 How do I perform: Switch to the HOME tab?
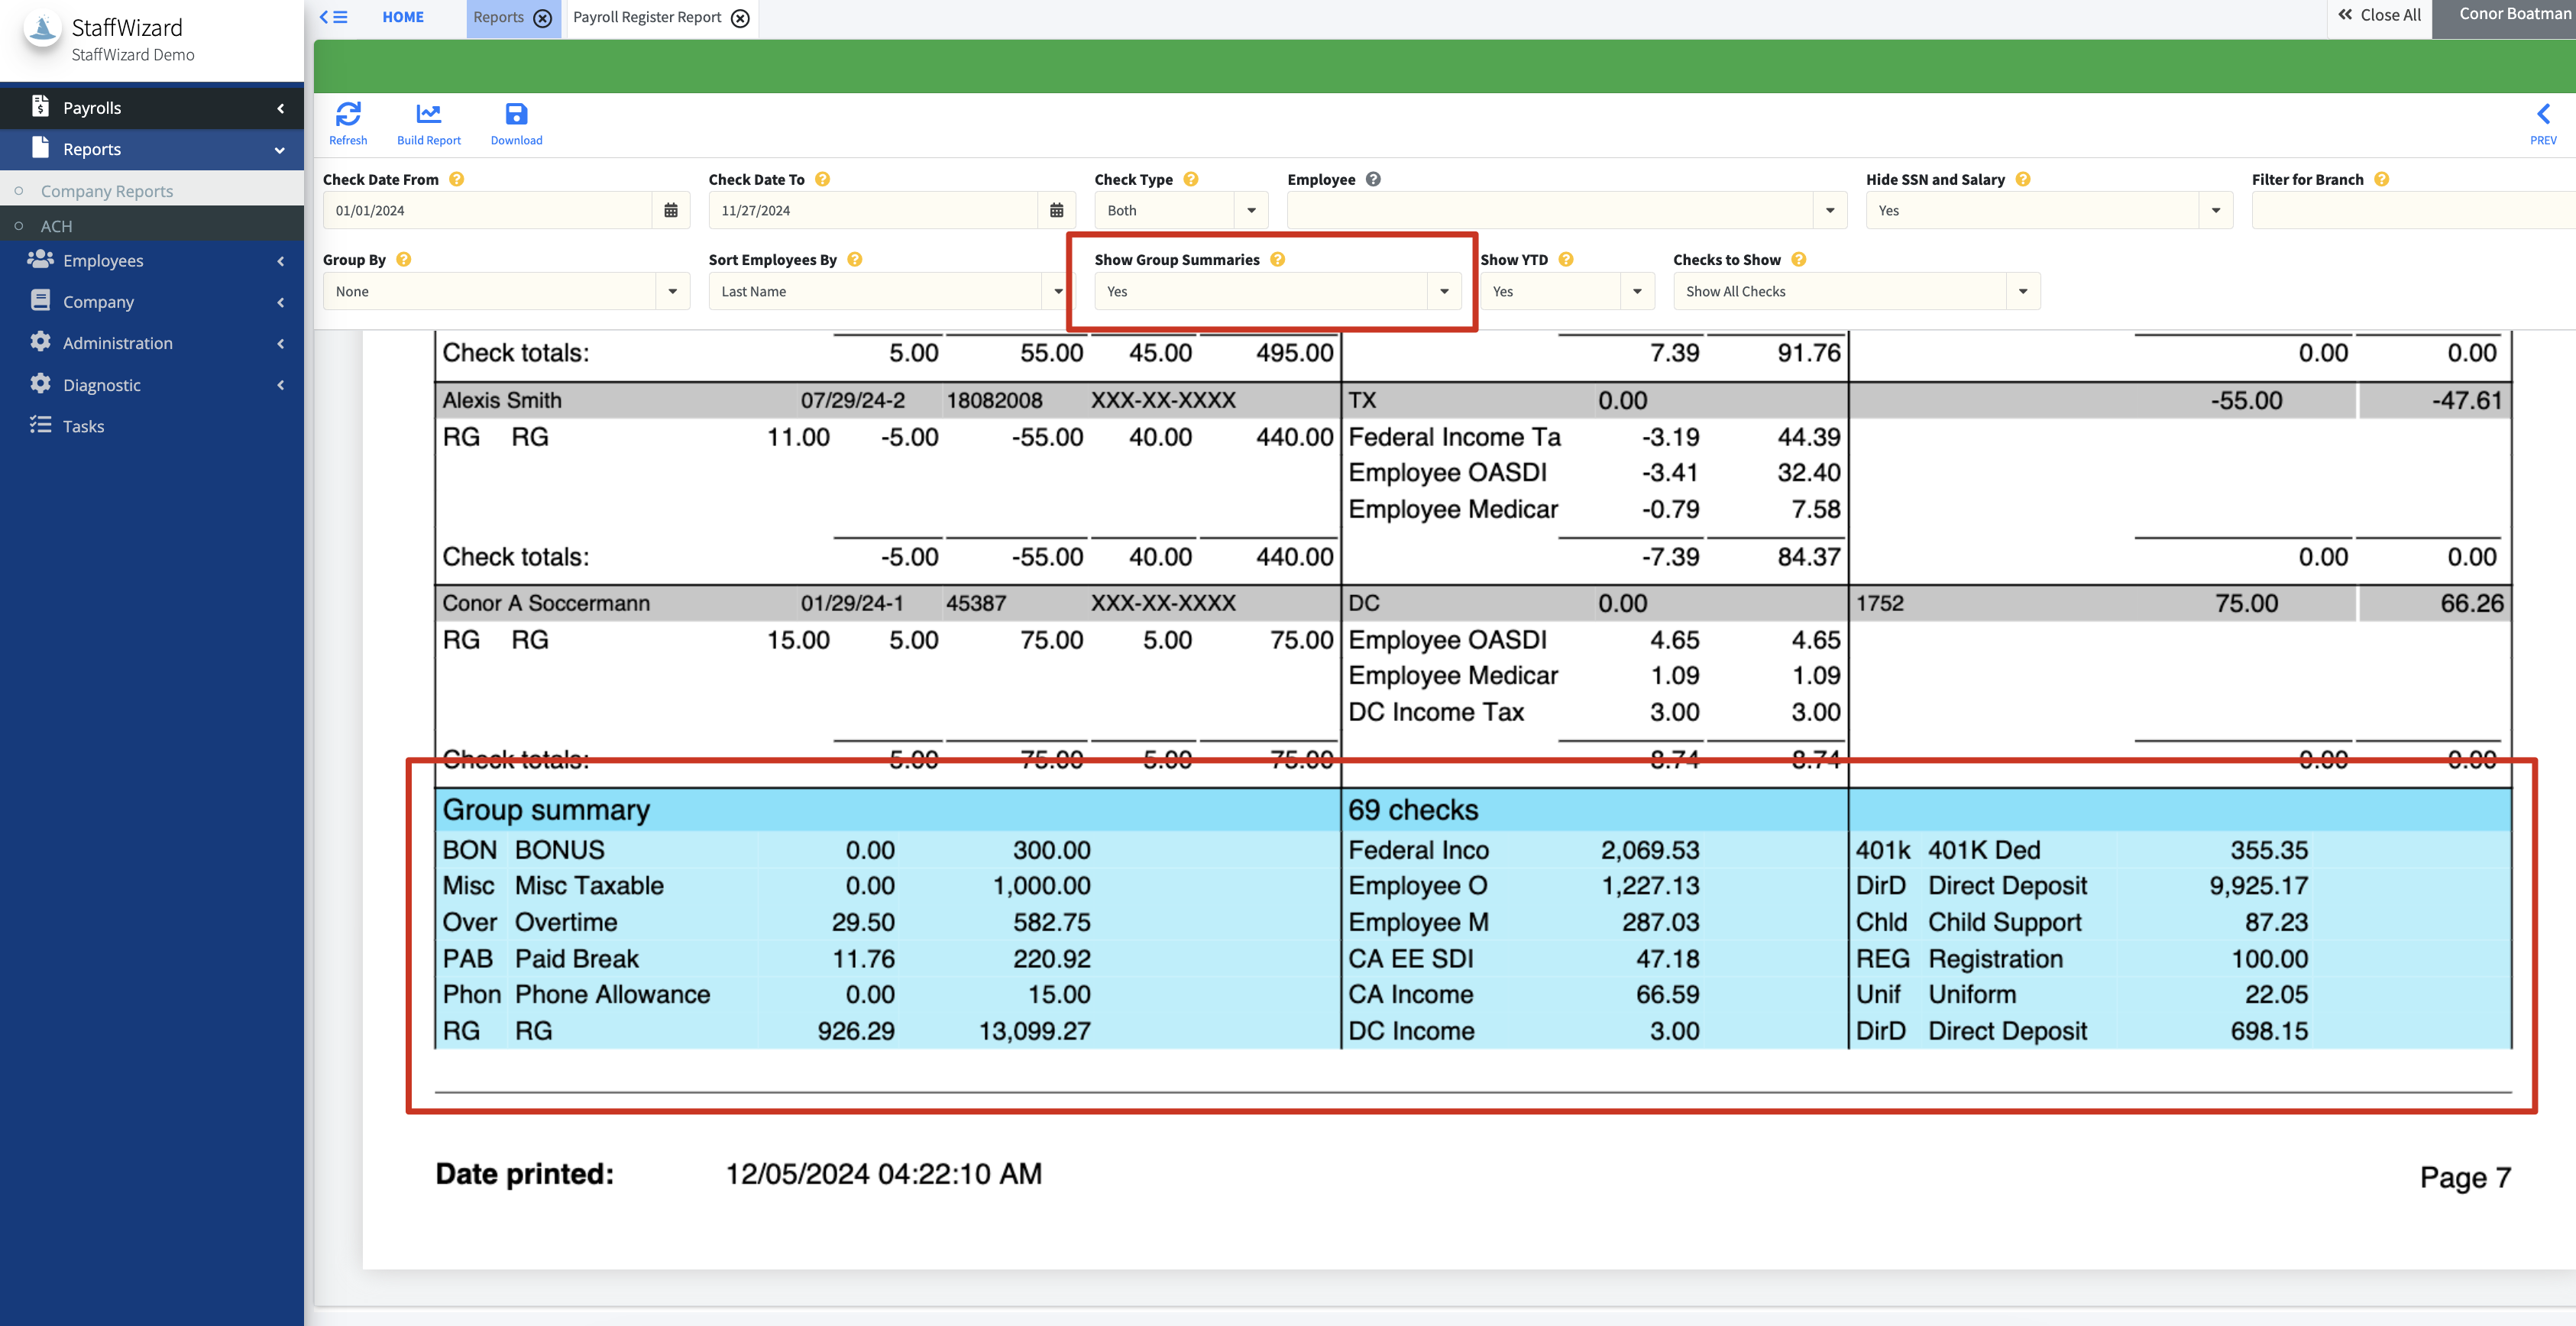click(403, 17)
